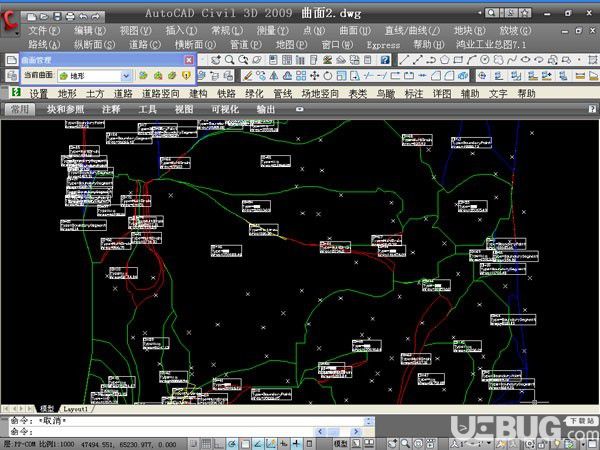Select the Rectangle draw tool

click(x=458, y=60)
